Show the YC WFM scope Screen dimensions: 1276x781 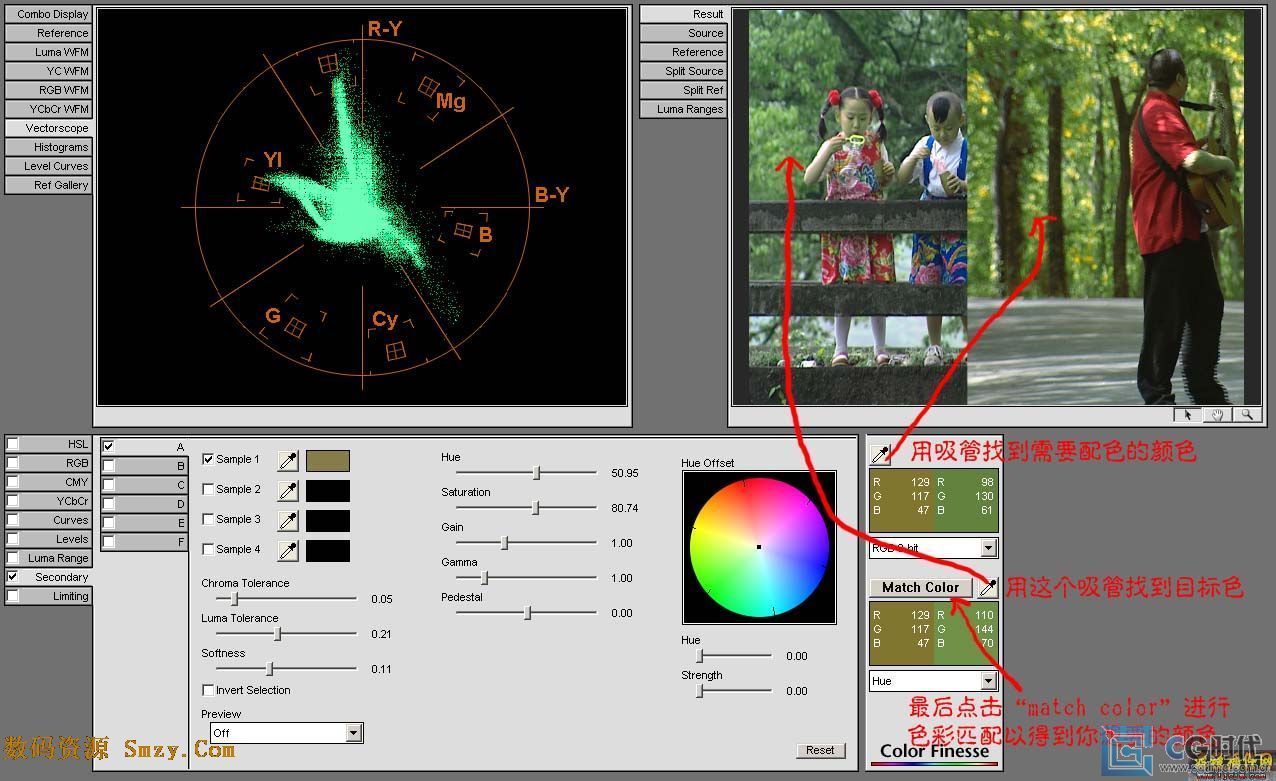pos(49,71)
